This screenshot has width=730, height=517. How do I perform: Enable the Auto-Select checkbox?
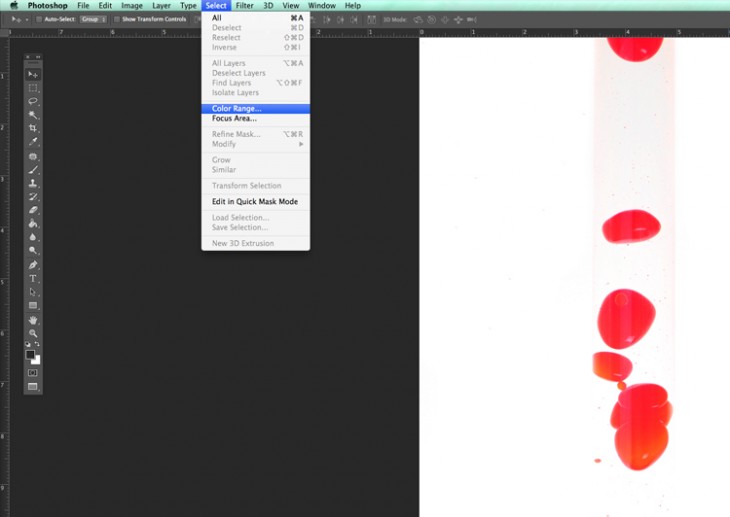(39, 20)
